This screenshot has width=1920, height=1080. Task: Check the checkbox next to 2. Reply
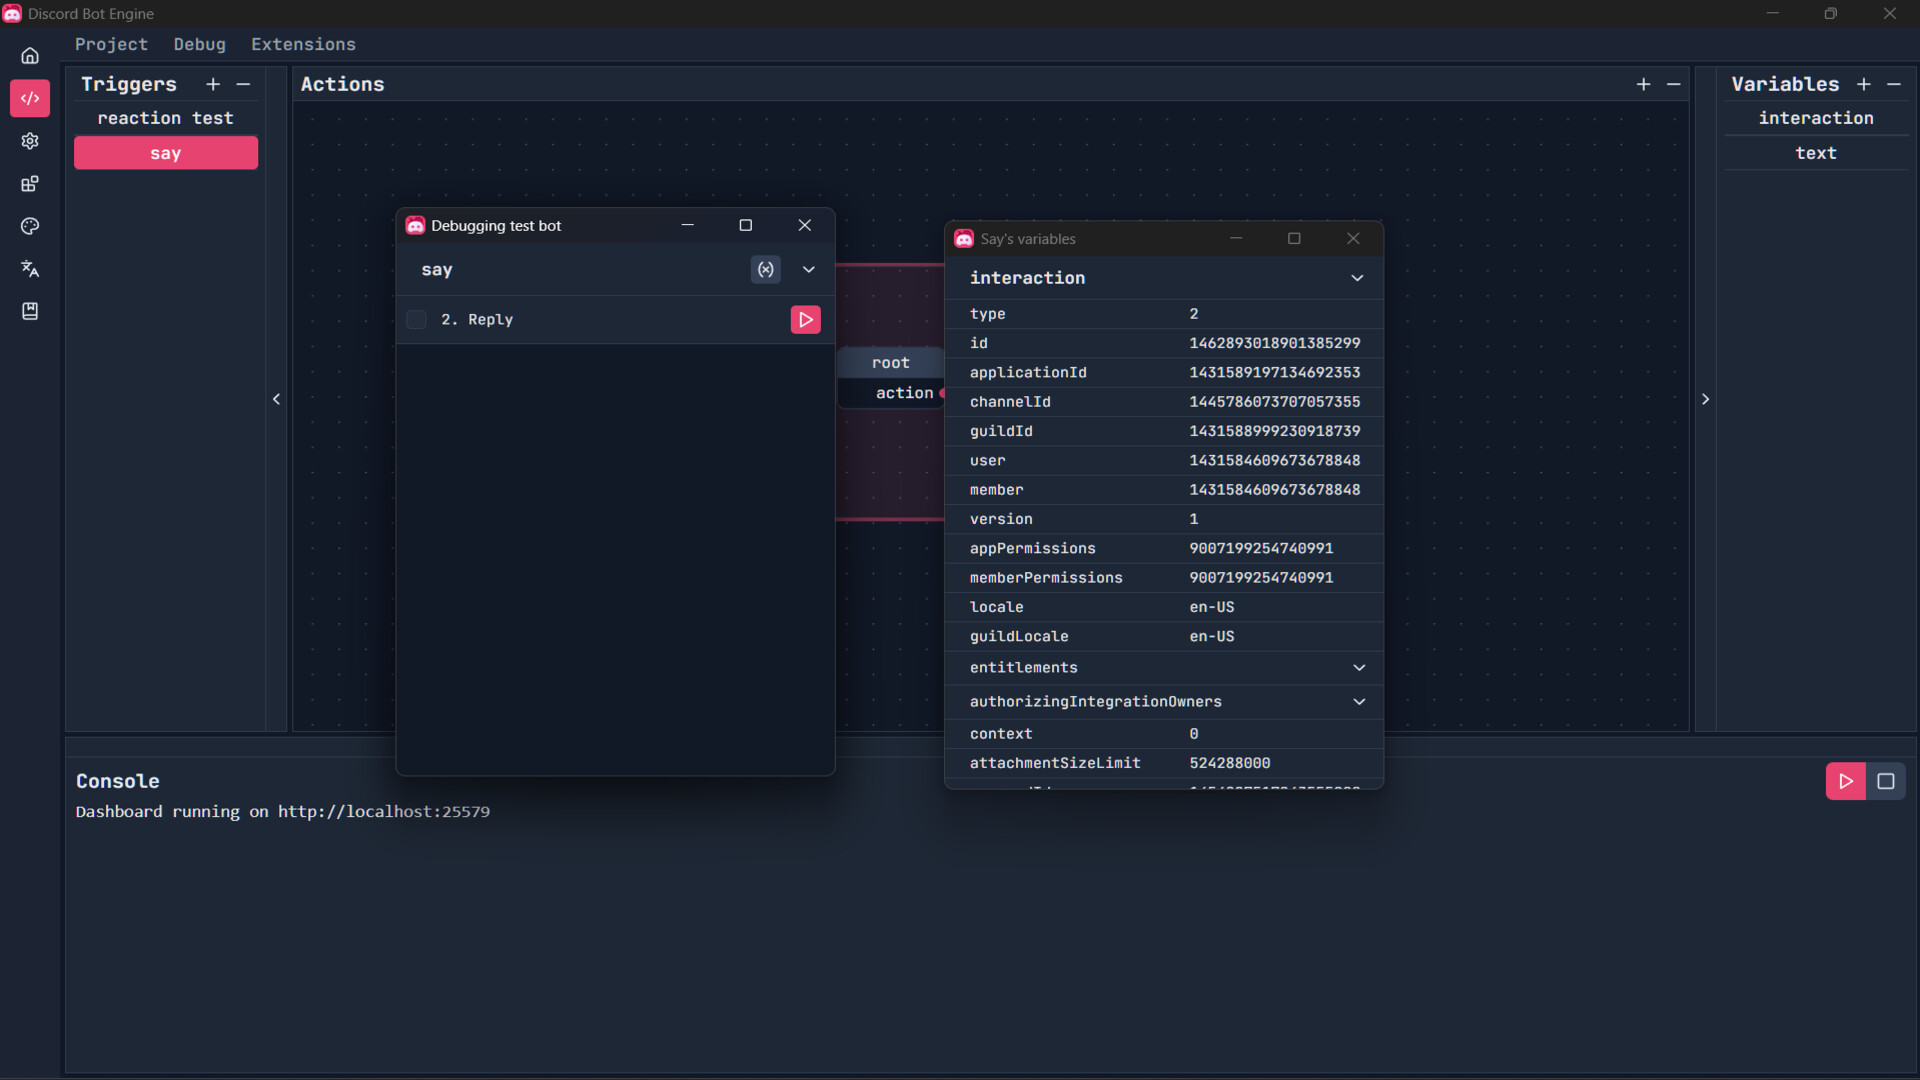coord(416,319)
